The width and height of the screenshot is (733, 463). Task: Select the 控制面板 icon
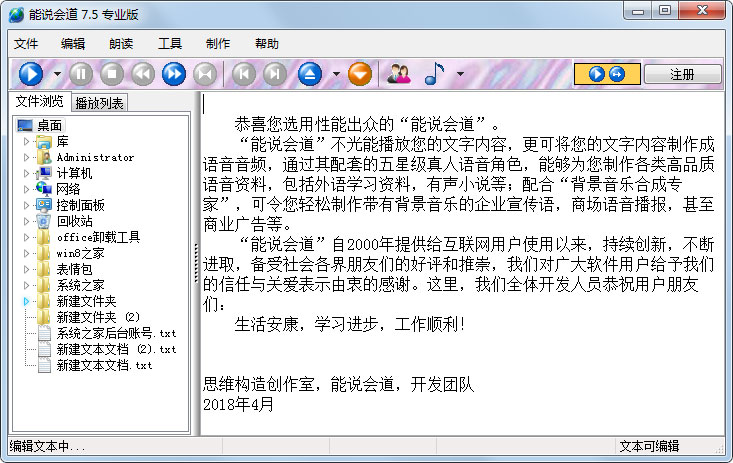coord(44,205)
